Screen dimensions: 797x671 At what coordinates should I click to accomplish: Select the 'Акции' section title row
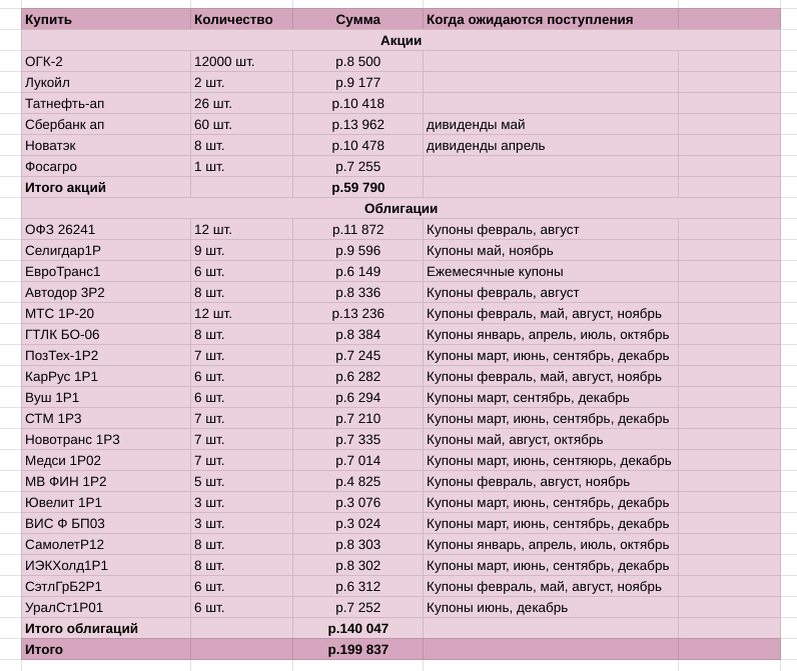(x=401, y=41)
